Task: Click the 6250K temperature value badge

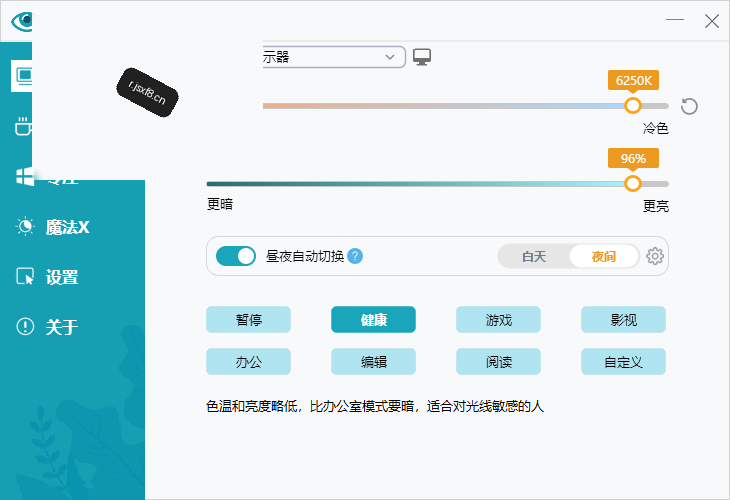Action: point(633,81)
